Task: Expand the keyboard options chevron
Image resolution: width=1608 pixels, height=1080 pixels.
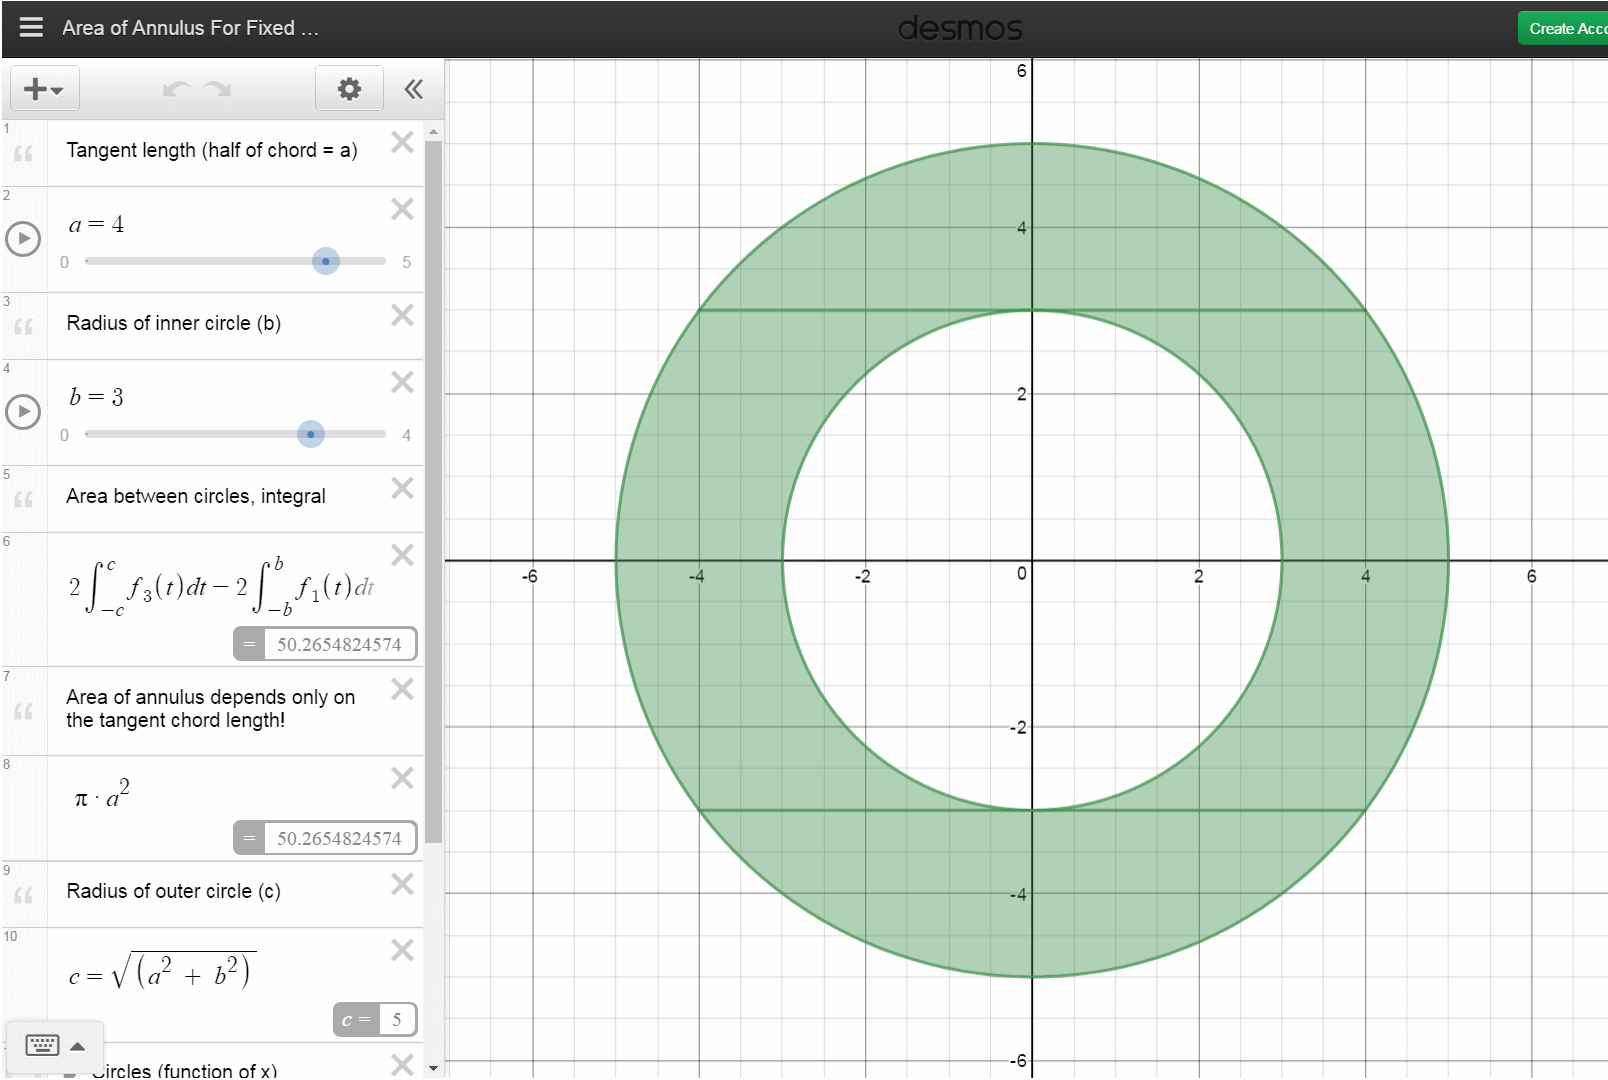Action: [76, 1045]
